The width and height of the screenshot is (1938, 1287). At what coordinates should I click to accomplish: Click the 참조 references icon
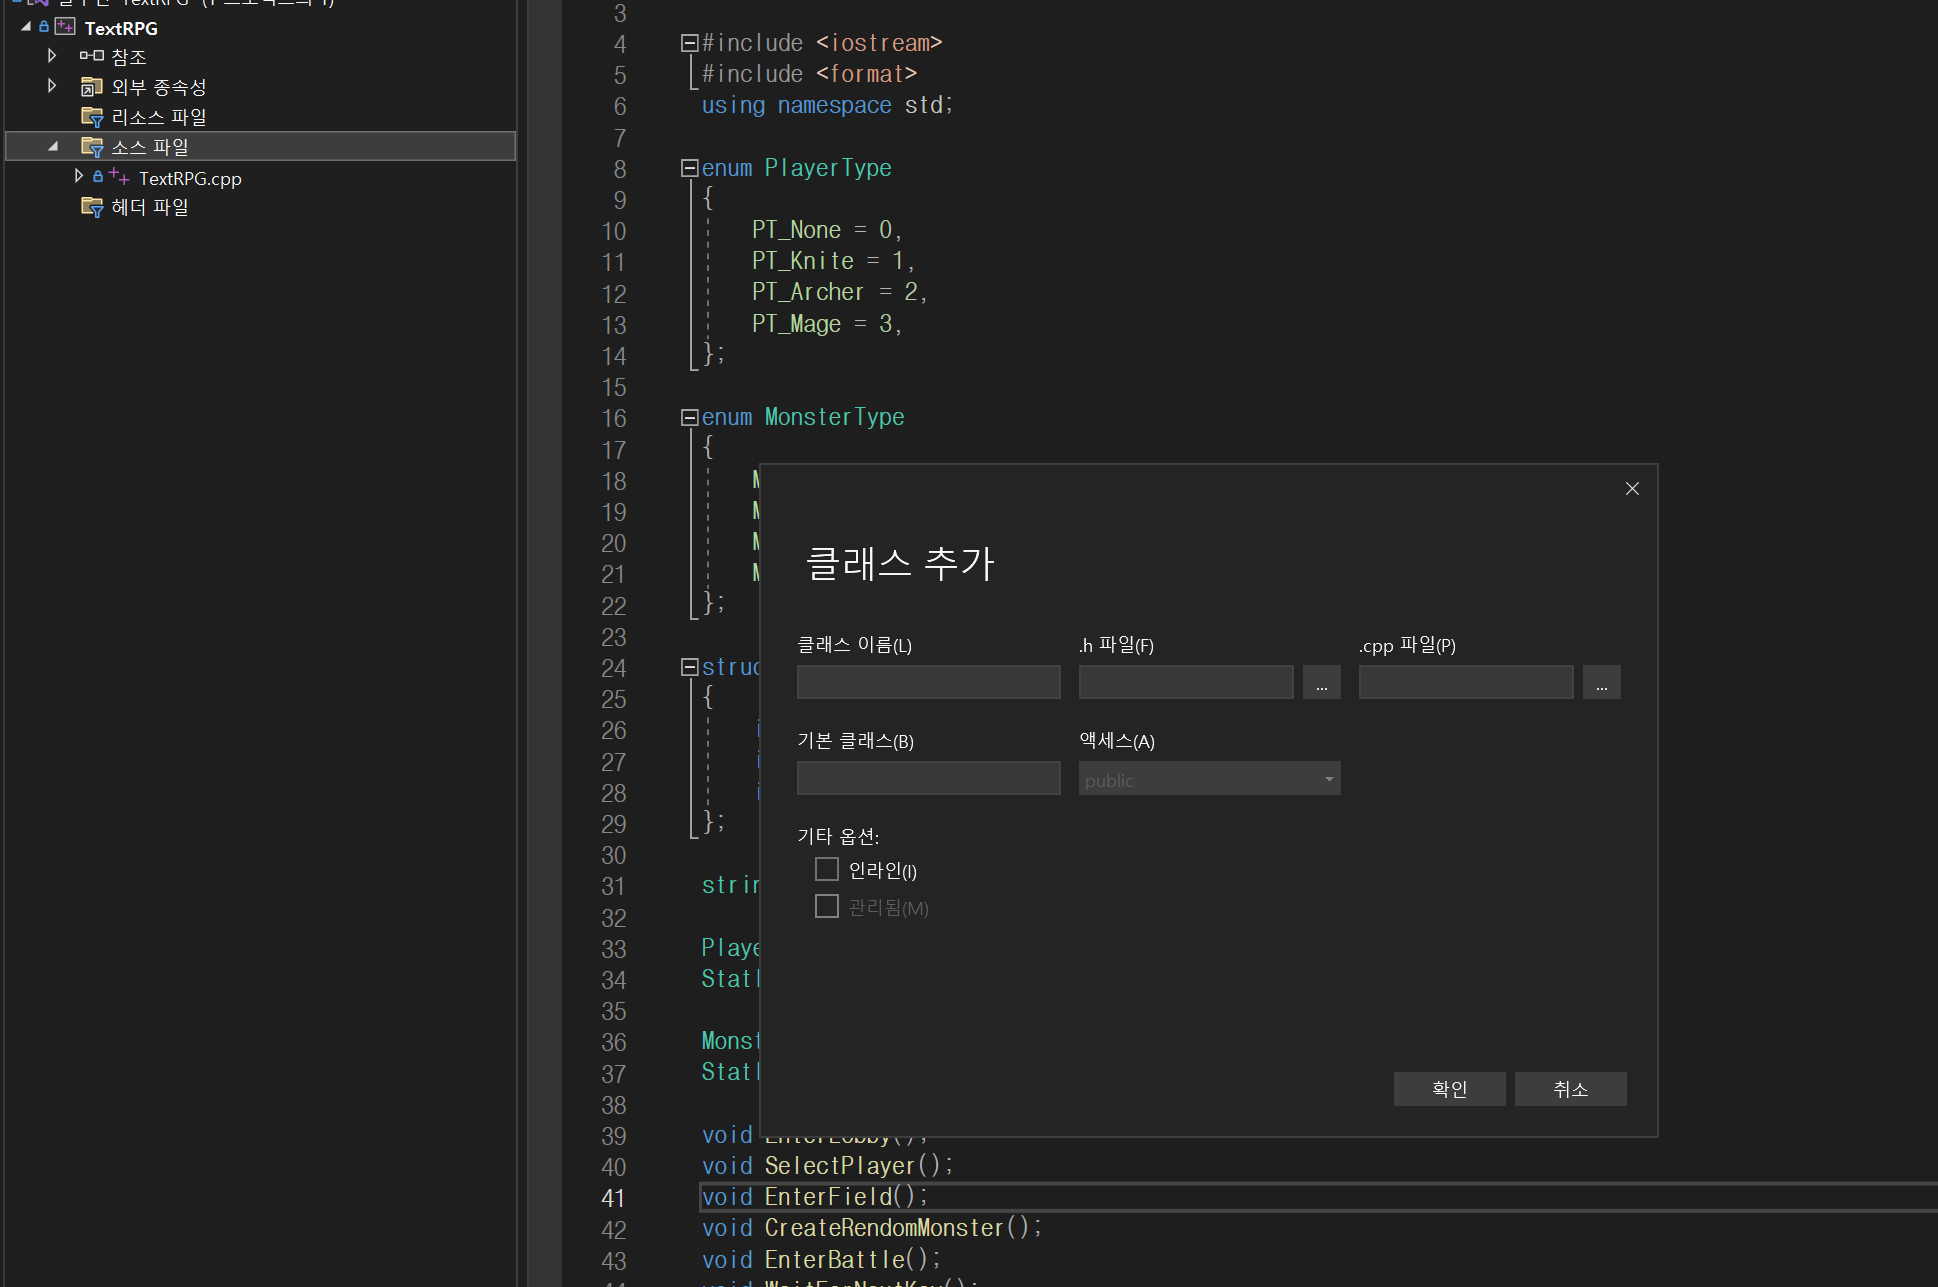pyautogui.click(x=91, y=56)
